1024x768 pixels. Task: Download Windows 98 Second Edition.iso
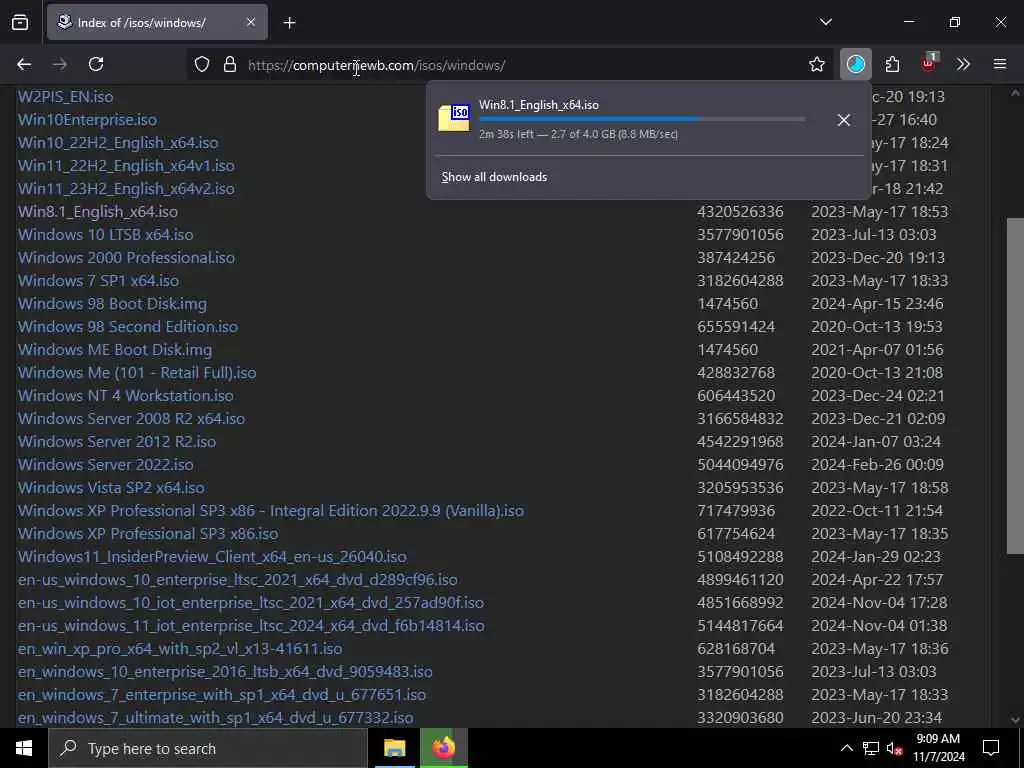[128, 327]
